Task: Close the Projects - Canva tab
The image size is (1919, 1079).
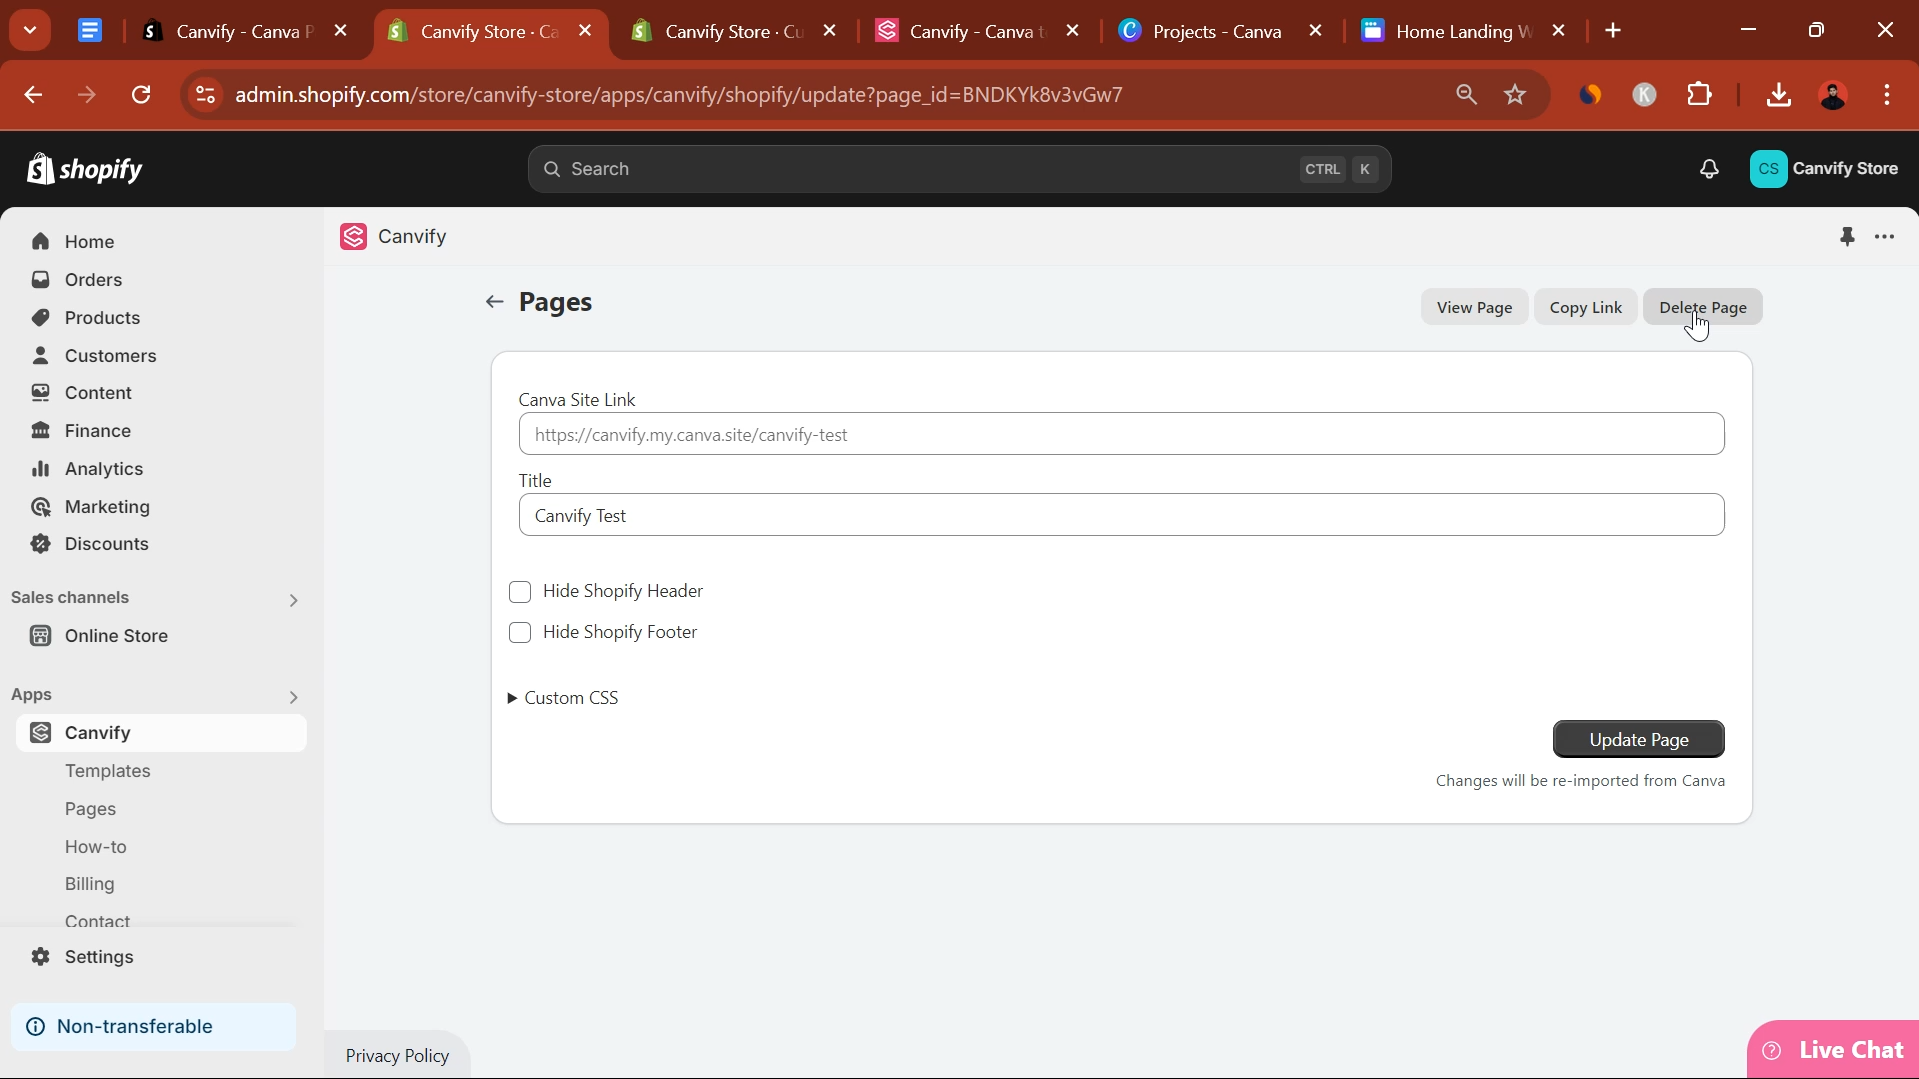Action: click(1316, 31)
